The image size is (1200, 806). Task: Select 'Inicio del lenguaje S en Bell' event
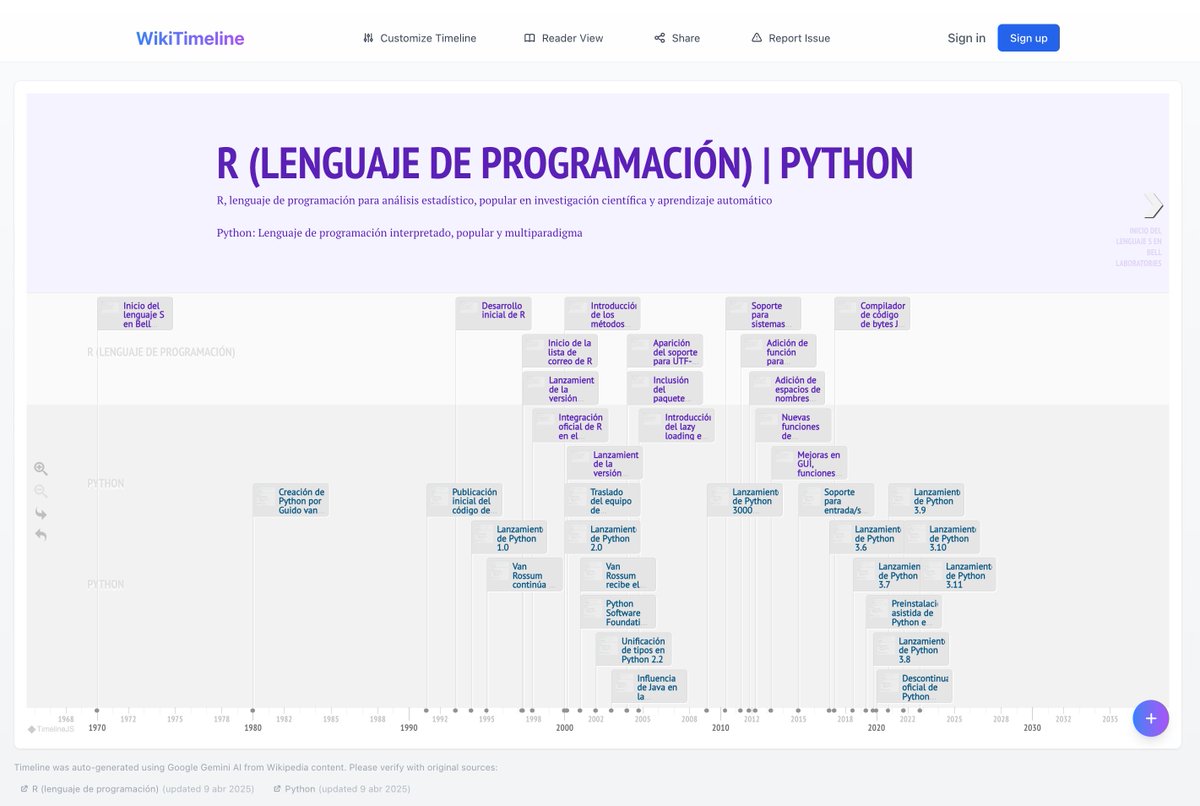(135, 314)
